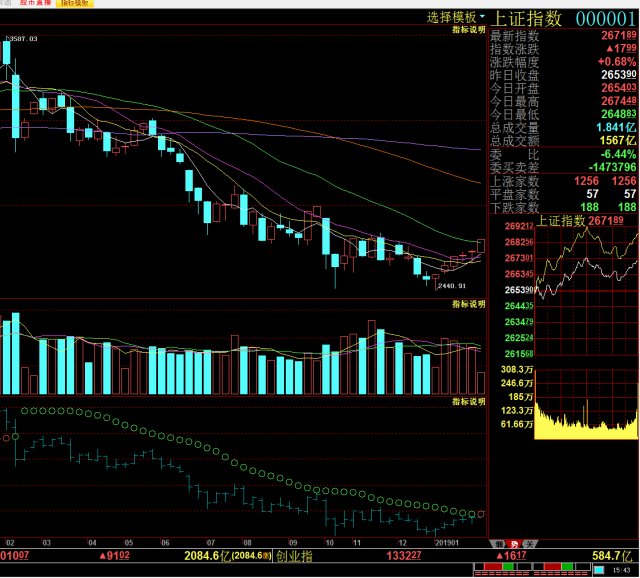Click the intraday yellow volume histogram
The width and height of the screenshot is (640, 578).
(x=586, y=421)
